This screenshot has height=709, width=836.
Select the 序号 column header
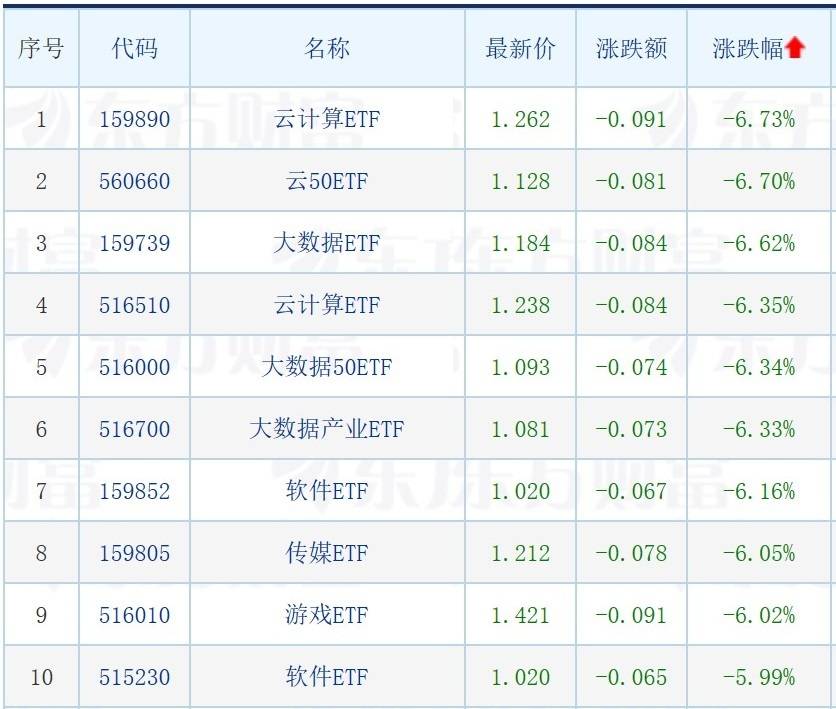coord(41,49)
